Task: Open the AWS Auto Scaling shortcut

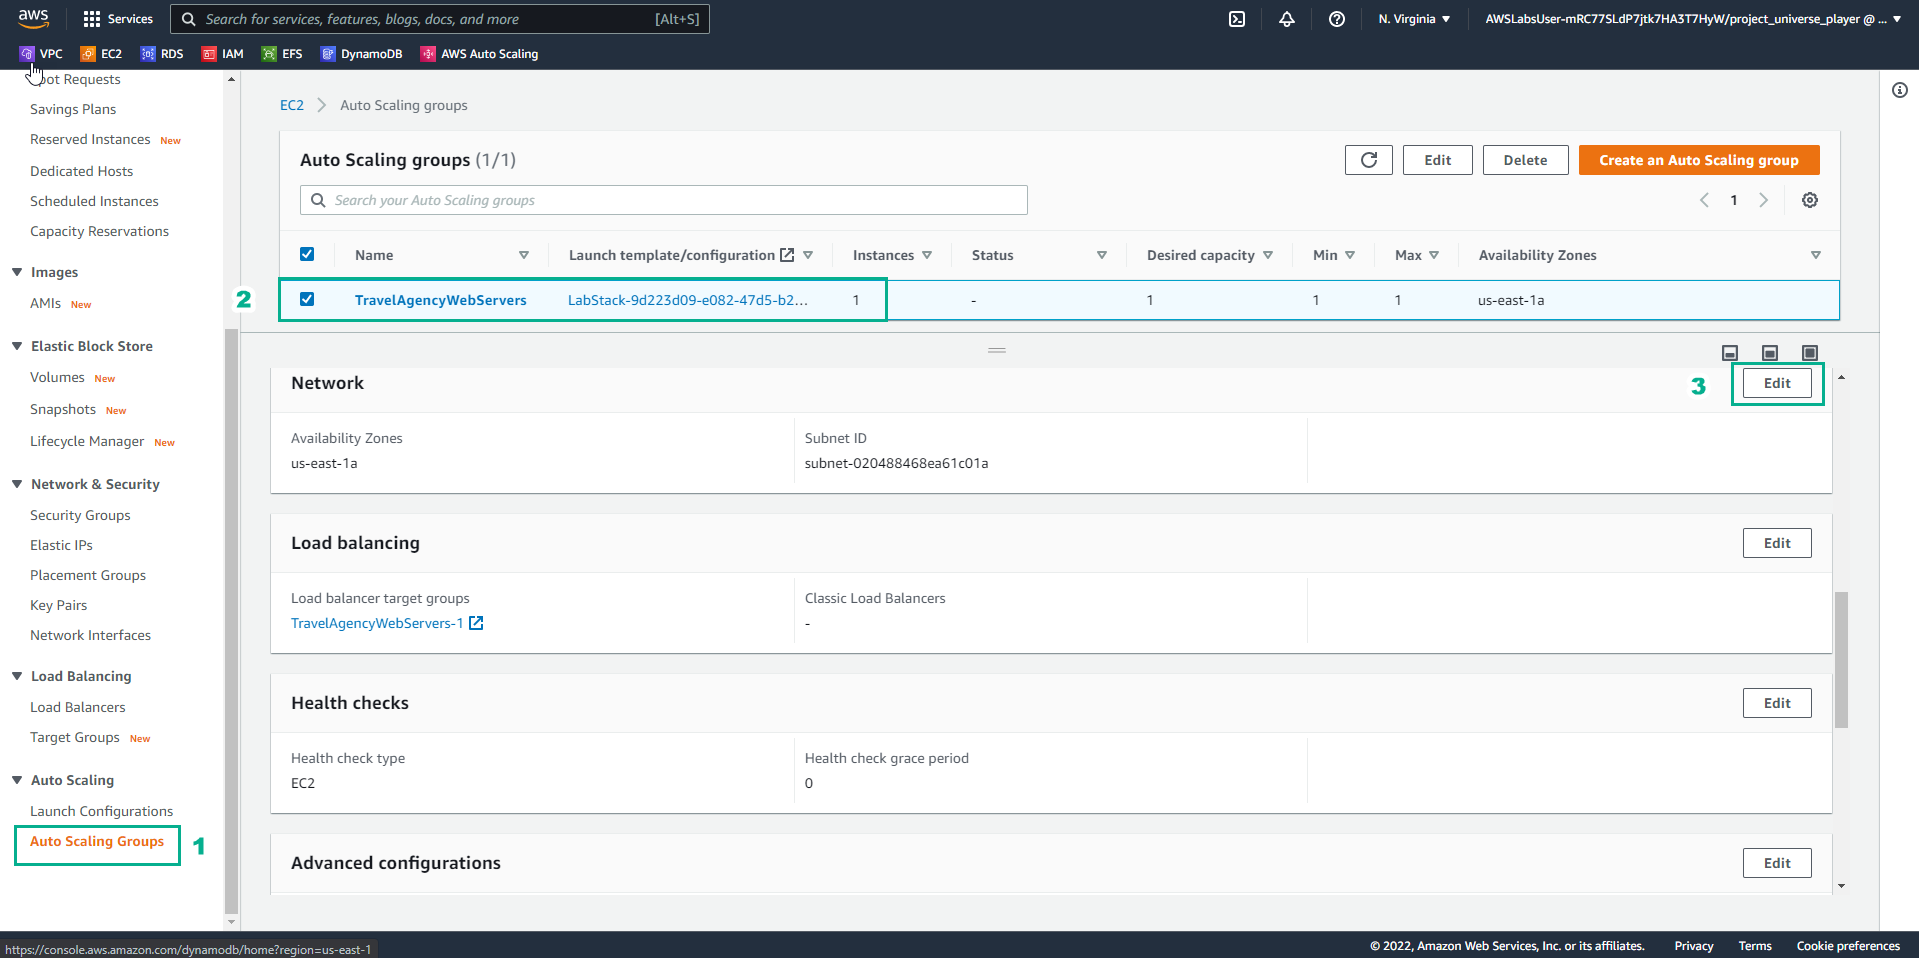Action: pyautogui.click(x=480, y=54)
